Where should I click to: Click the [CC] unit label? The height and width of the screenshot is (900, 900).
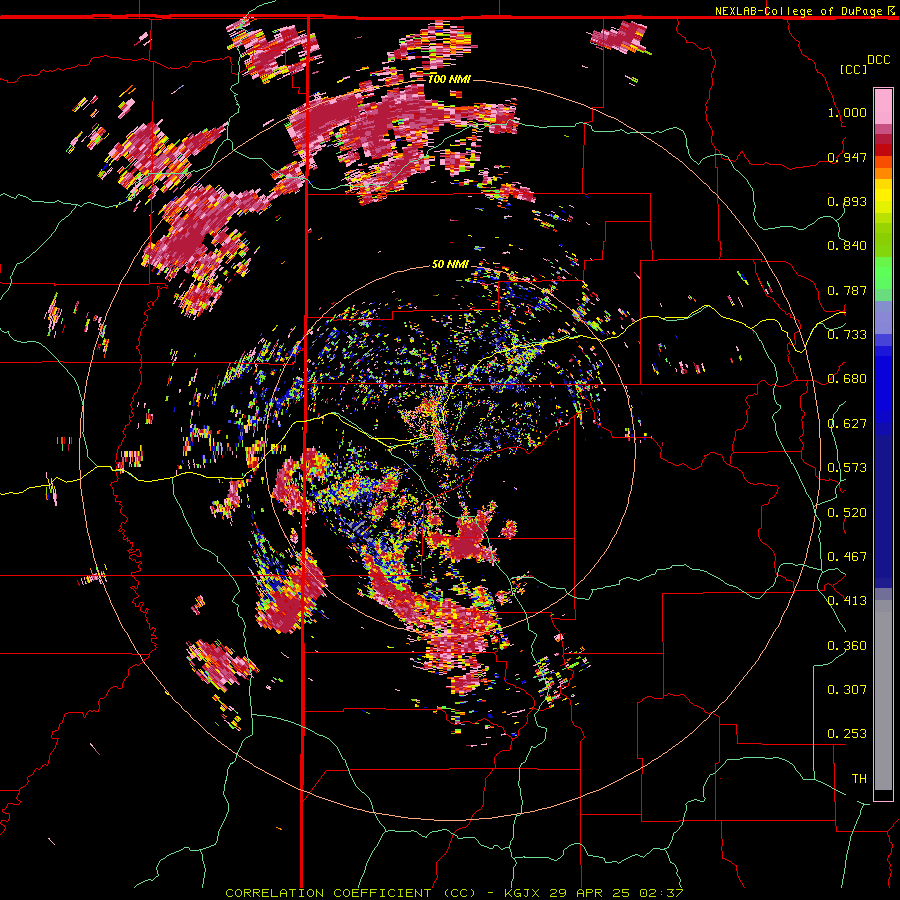click(854, 69)
